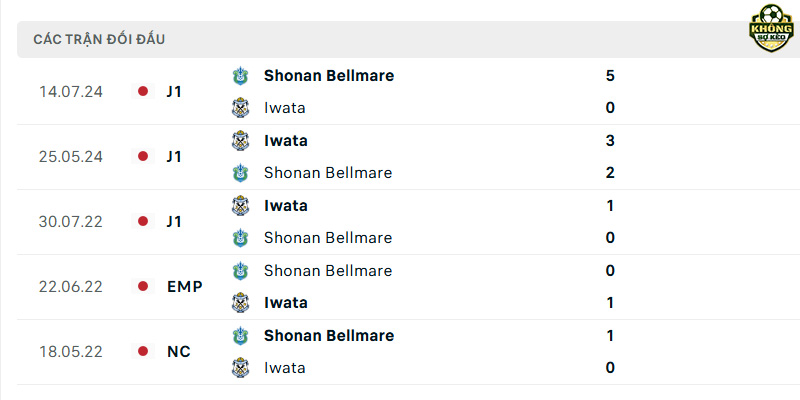Click Shonan Bellmare crest in 30.07.22 match
800x400 pixels.
click(x=240, y=238)
